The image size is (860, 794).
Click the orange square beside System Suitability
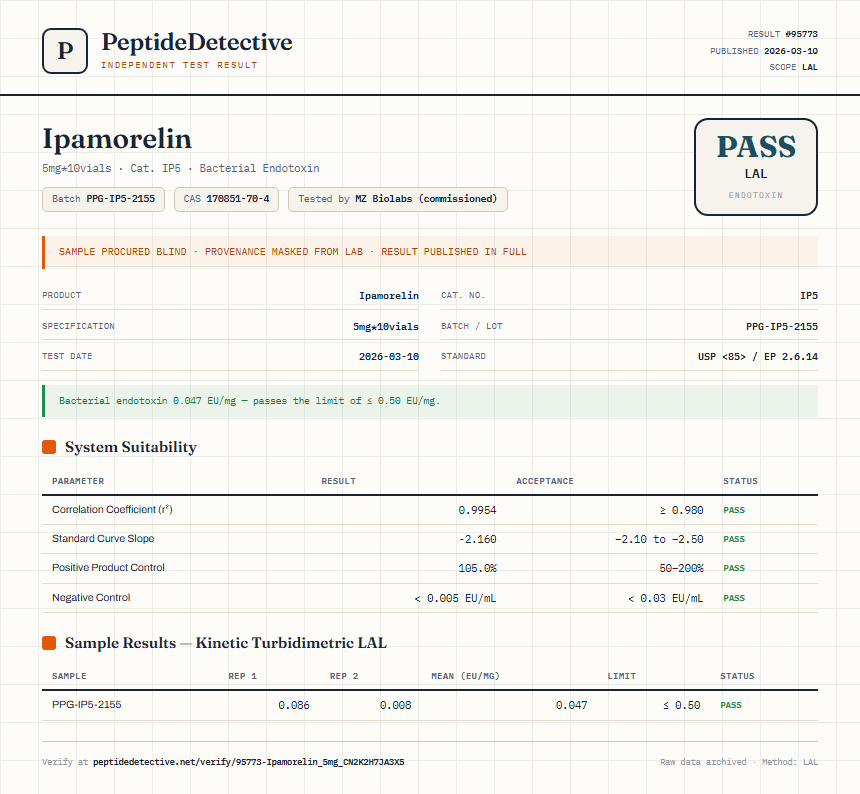pos(49,447)
